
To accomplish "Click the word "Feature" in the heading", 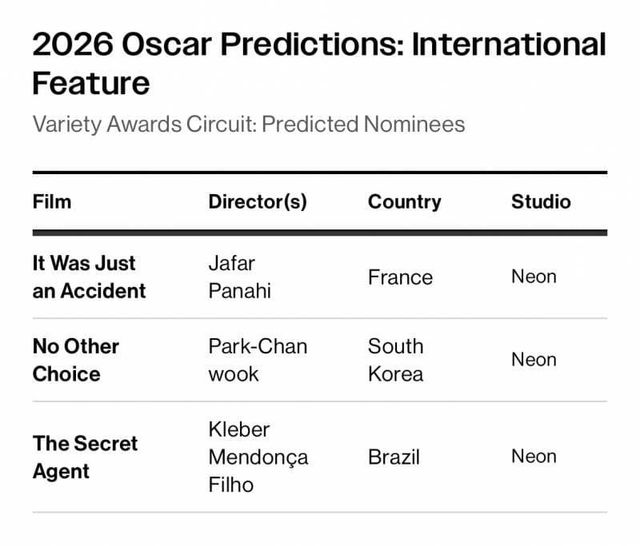I will 91,83.
